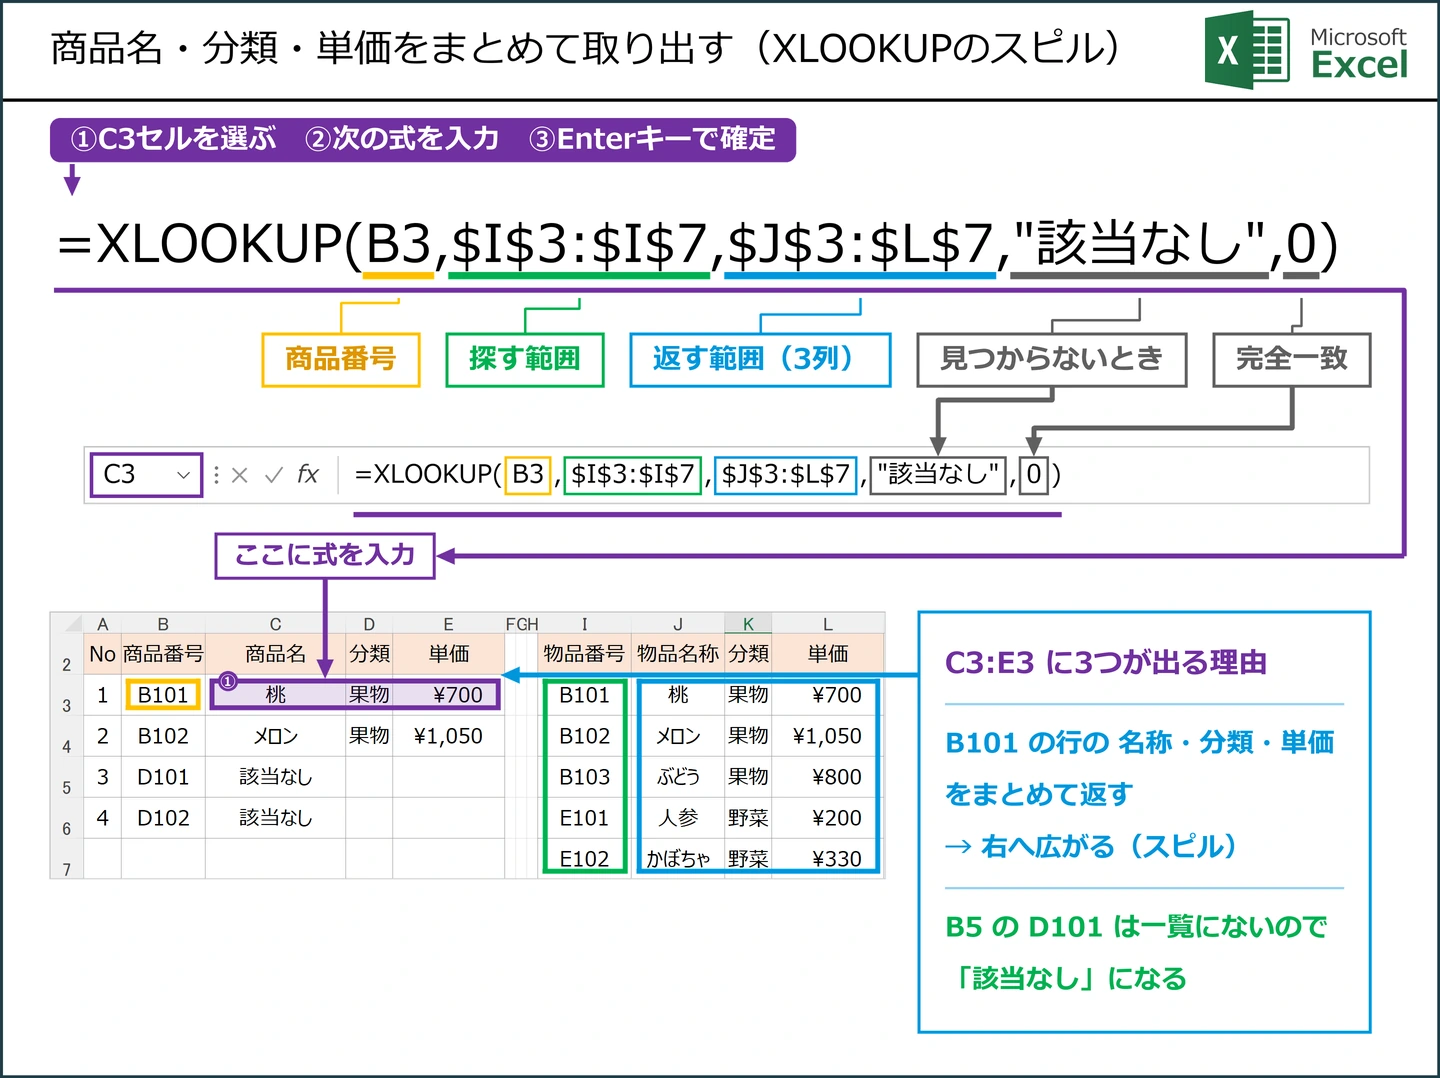The width and height of the screenshot is (1440, 1078).
Task: Click the Name Box showing C3
Action: pyautogui.click(x=146, y=475)
